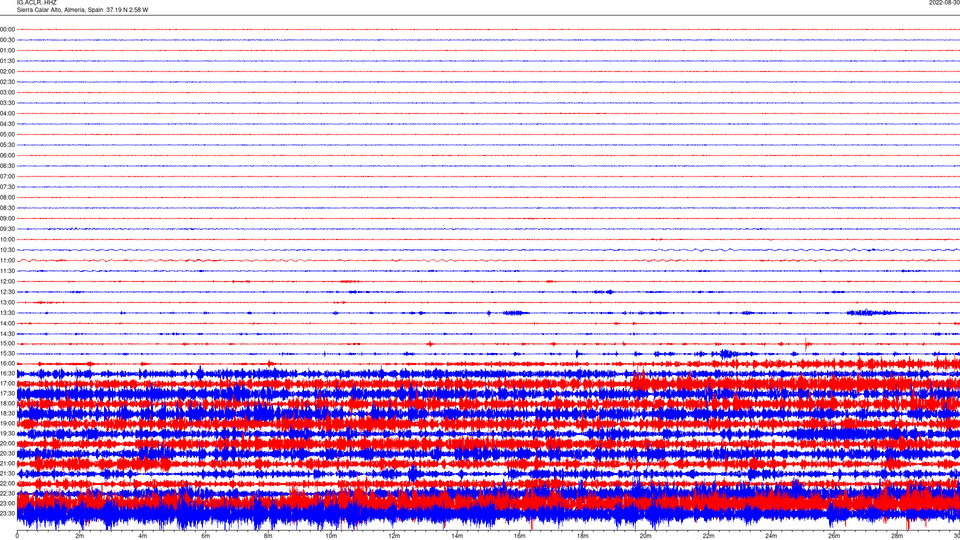This screenshot has width=960, height=540.
Task: Select the 02:00 time label
Action: (7, 72)
